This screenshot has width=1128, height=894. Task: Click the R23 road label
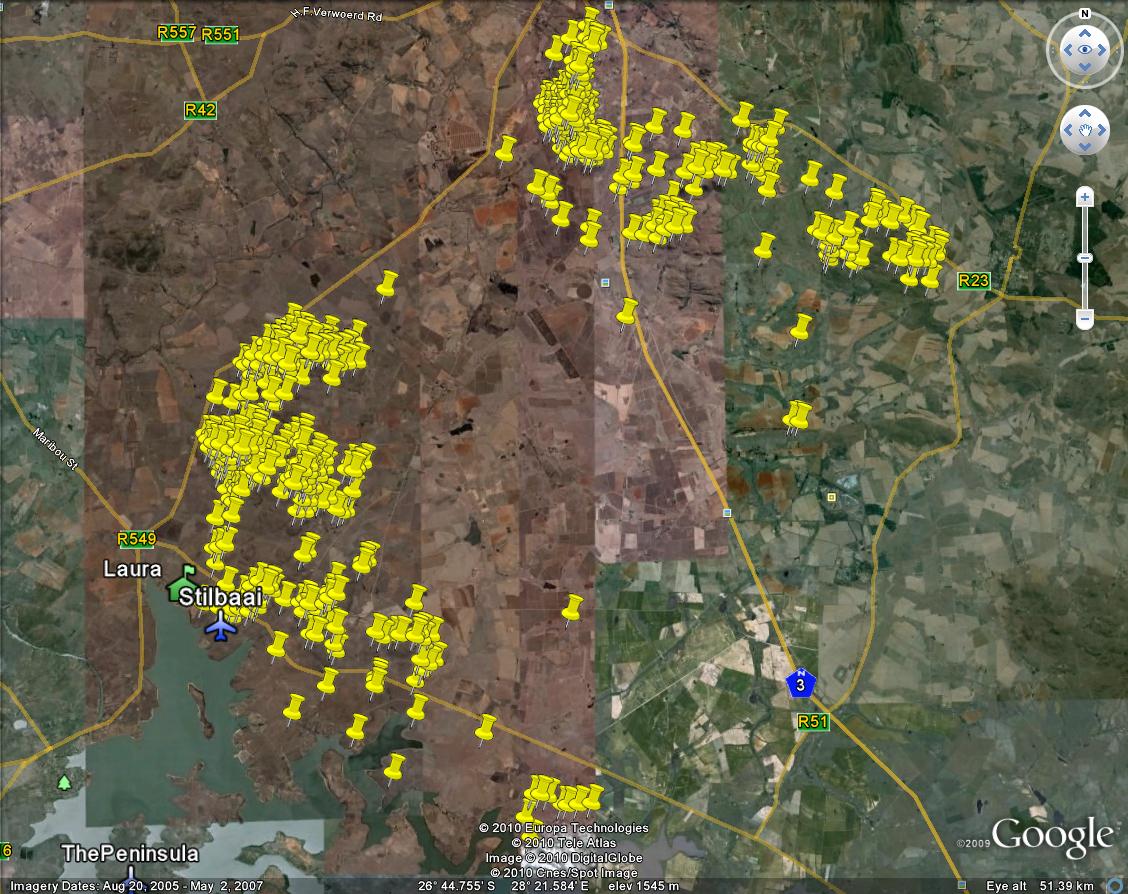point(973,281)
